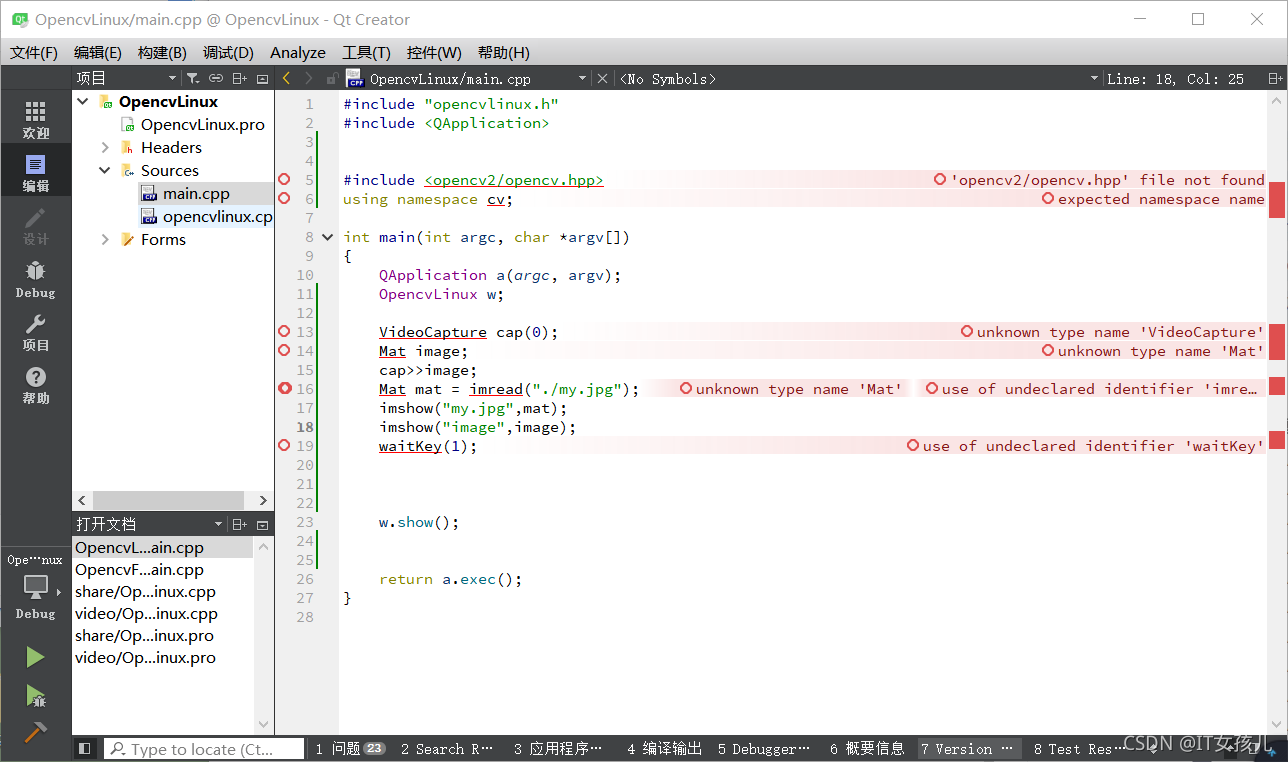Click the Line: 18, Col: 25 indicator
Screen dimensions: 1288x762
(1175, 78)
